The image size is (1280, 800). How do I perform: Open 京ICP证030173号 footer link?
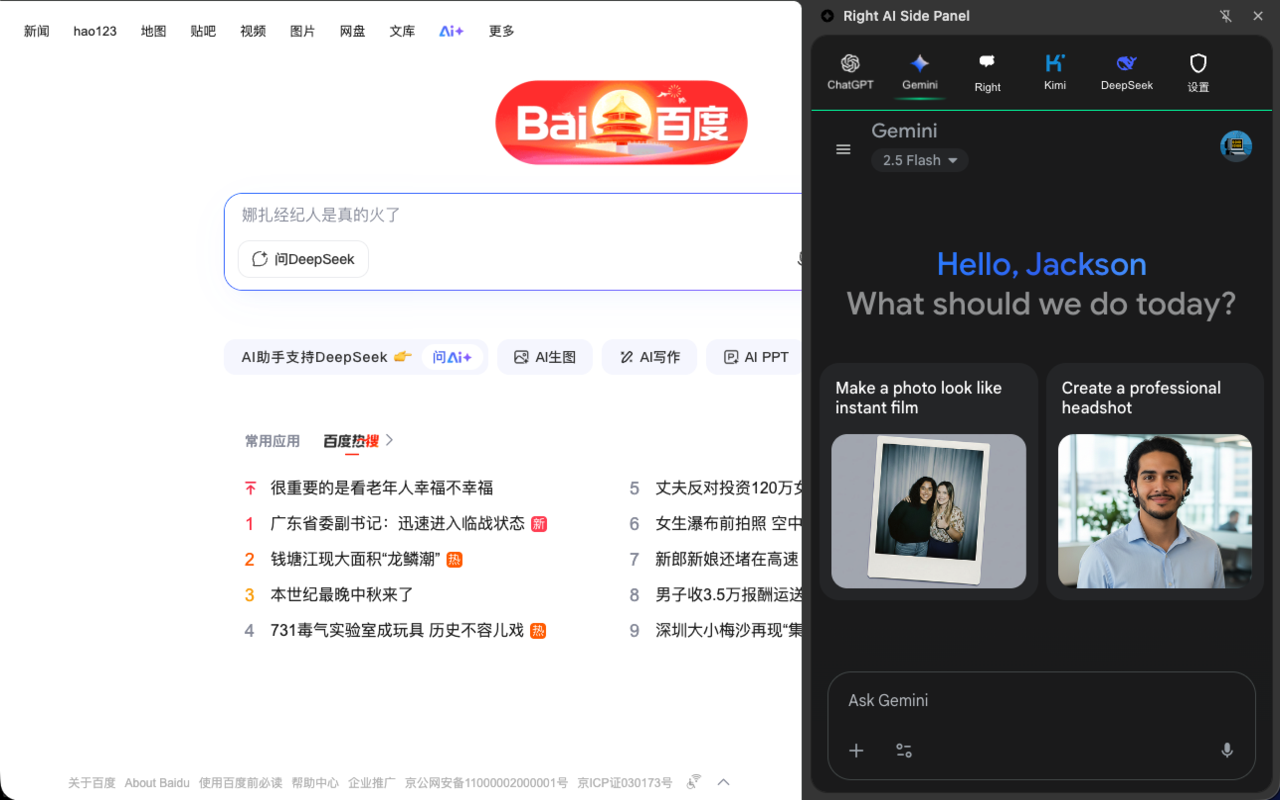[624, 783]
